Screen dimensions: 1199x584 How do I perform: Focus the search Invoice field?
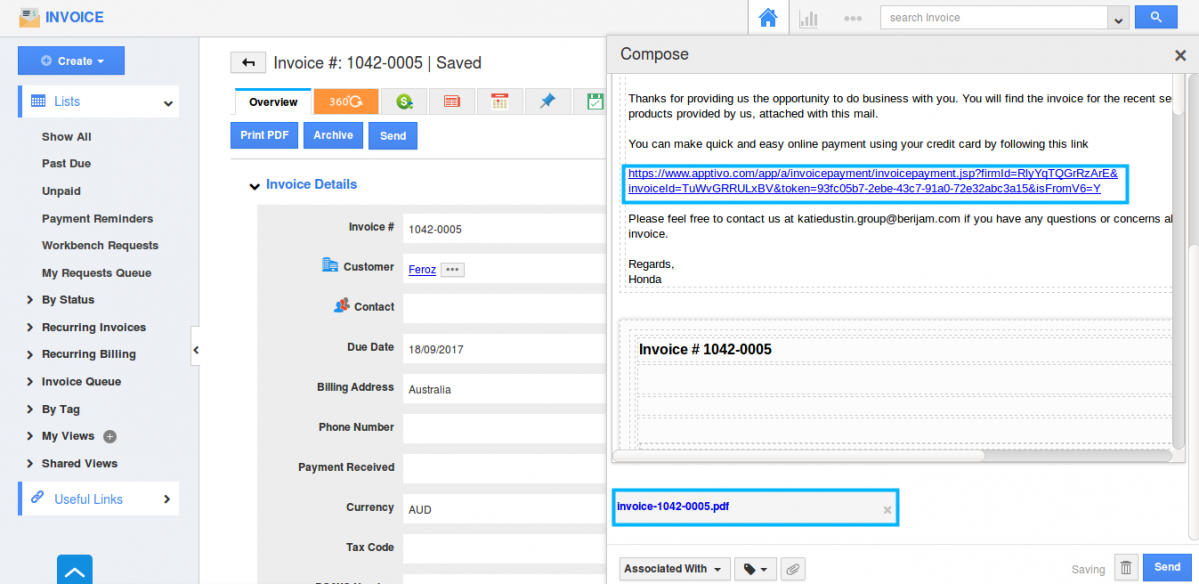click(x=994, y=18)
